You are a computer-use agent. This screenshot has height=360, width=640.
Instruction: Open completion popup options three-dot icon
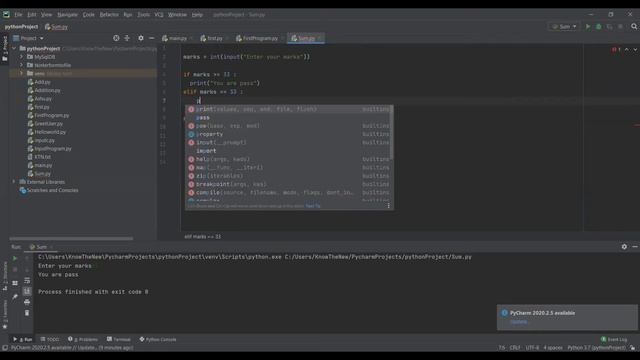tap(389, 206)
